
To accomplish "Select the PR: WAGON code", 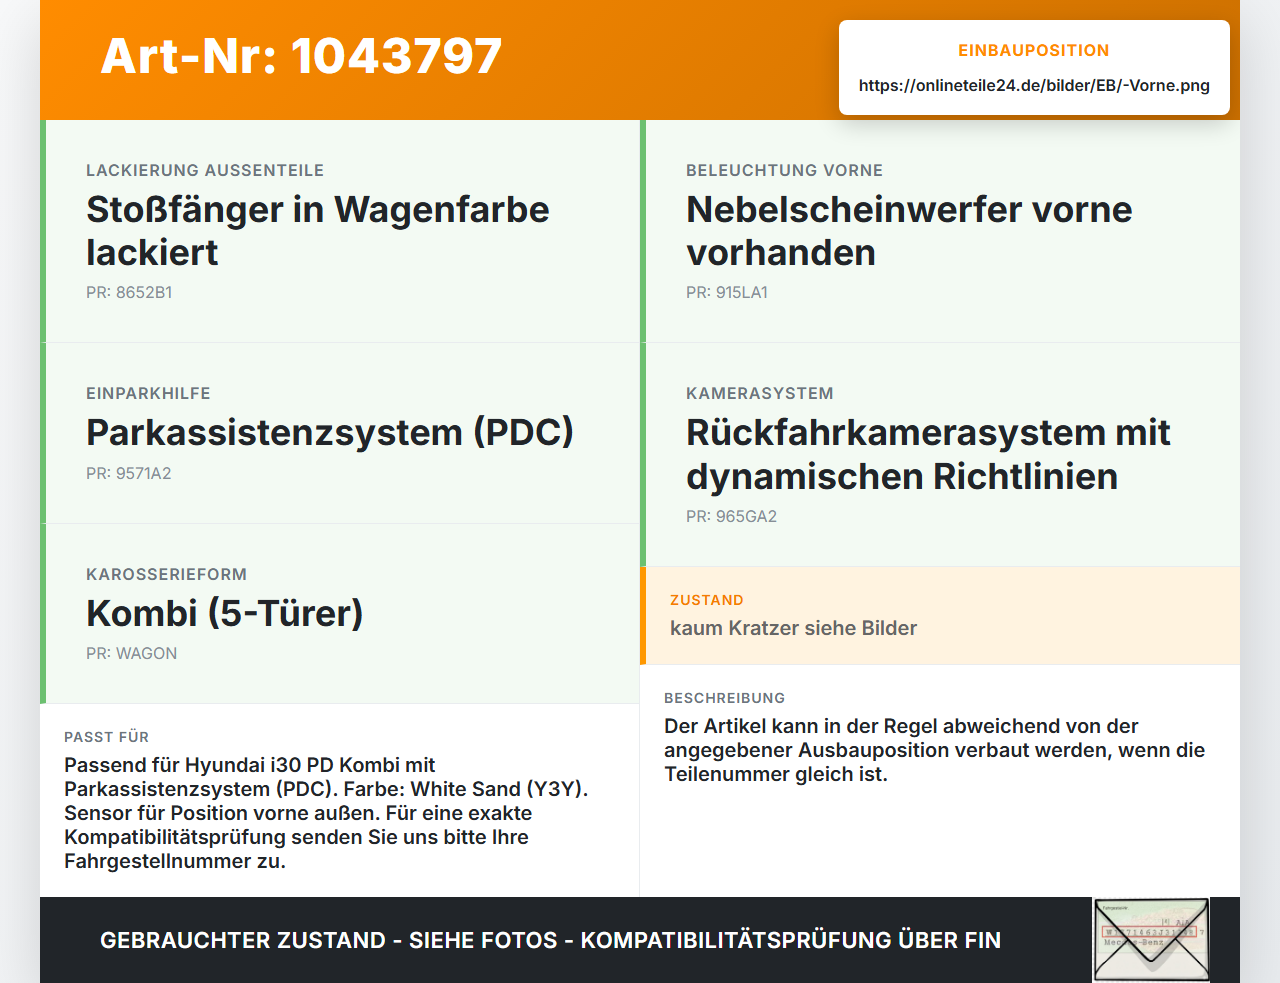I will pos(131,653).
